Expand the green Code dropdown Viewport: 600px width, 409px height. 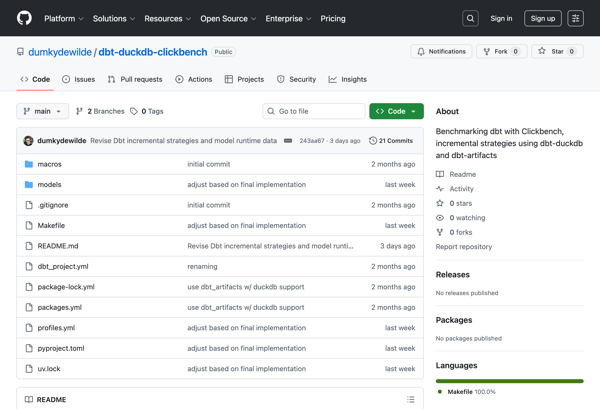(396, 111)
